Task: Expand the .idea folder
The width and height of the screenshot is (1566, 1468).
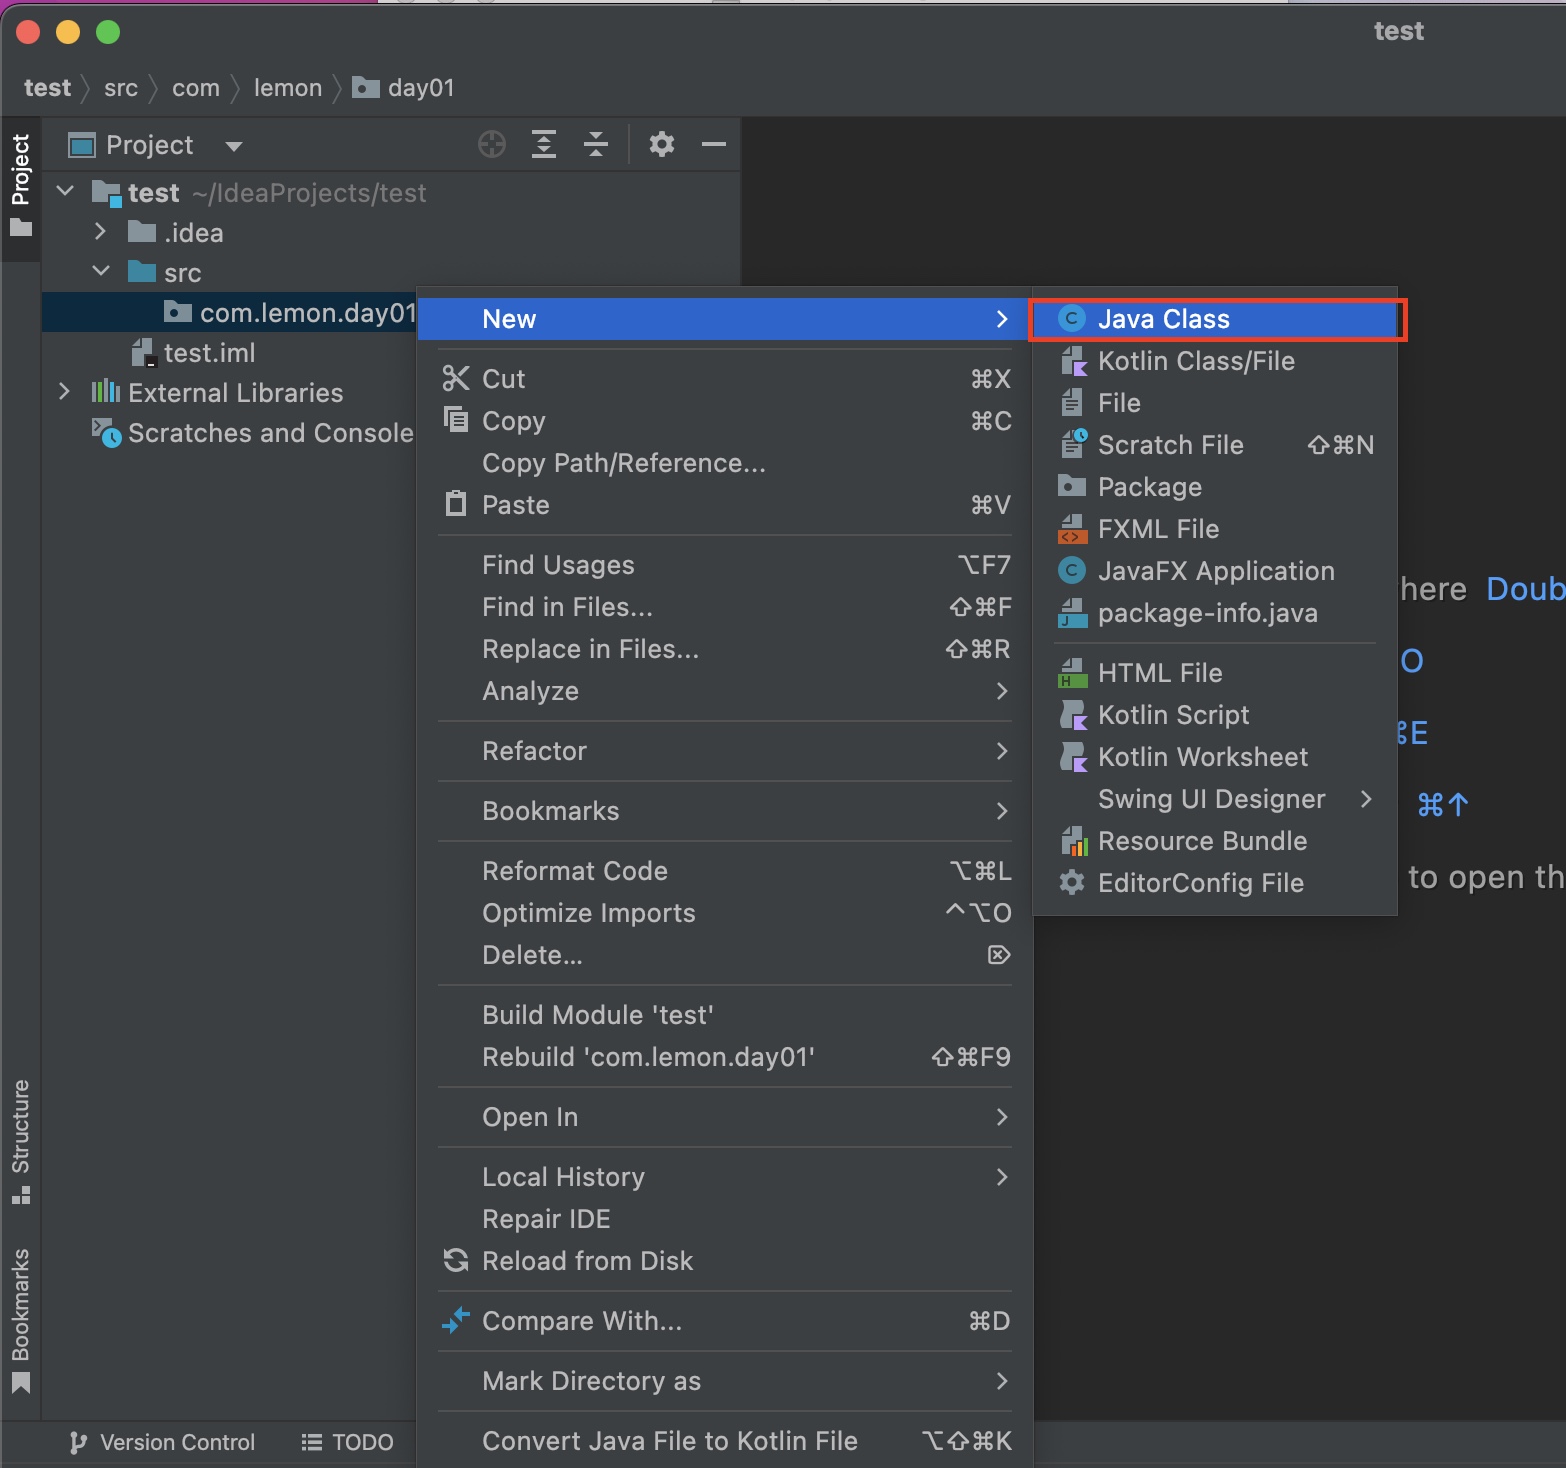Action: [100, 232]
